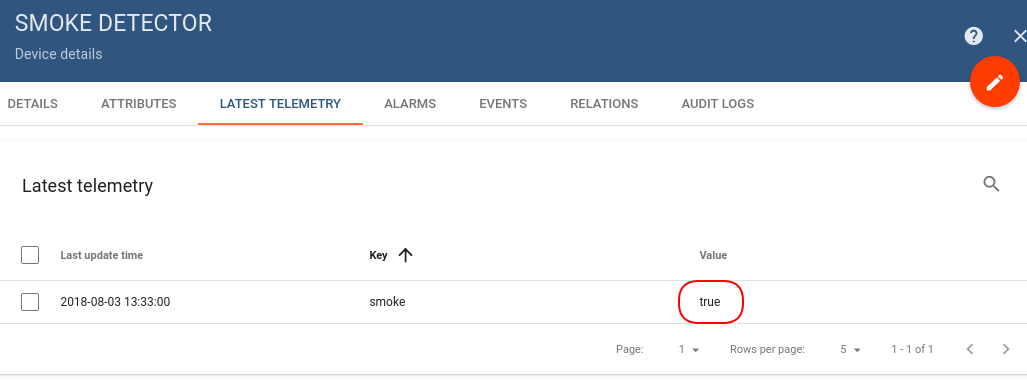Open the Relations tab
This screenshot has height=380, width=1027.
click(x=604, y=104)
